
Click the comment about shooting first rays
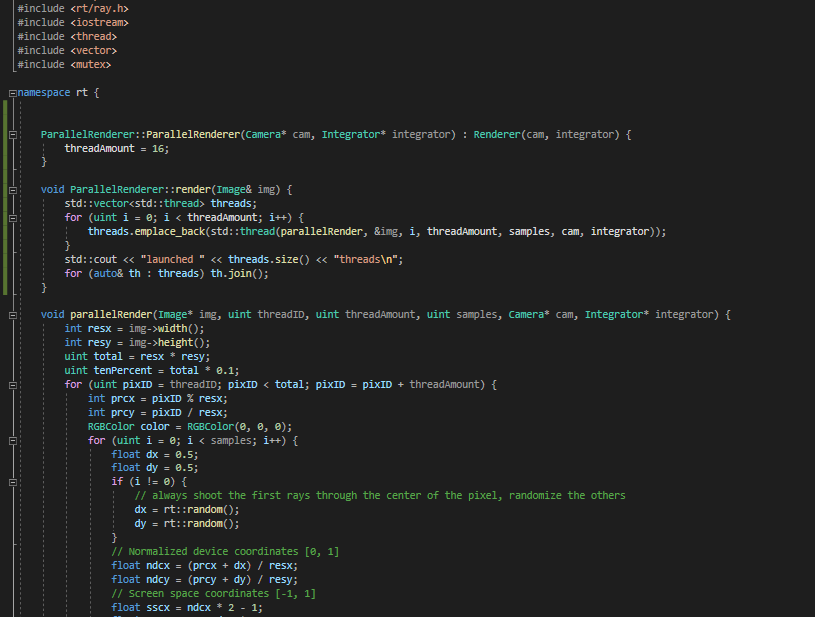[x=380, y=496]
